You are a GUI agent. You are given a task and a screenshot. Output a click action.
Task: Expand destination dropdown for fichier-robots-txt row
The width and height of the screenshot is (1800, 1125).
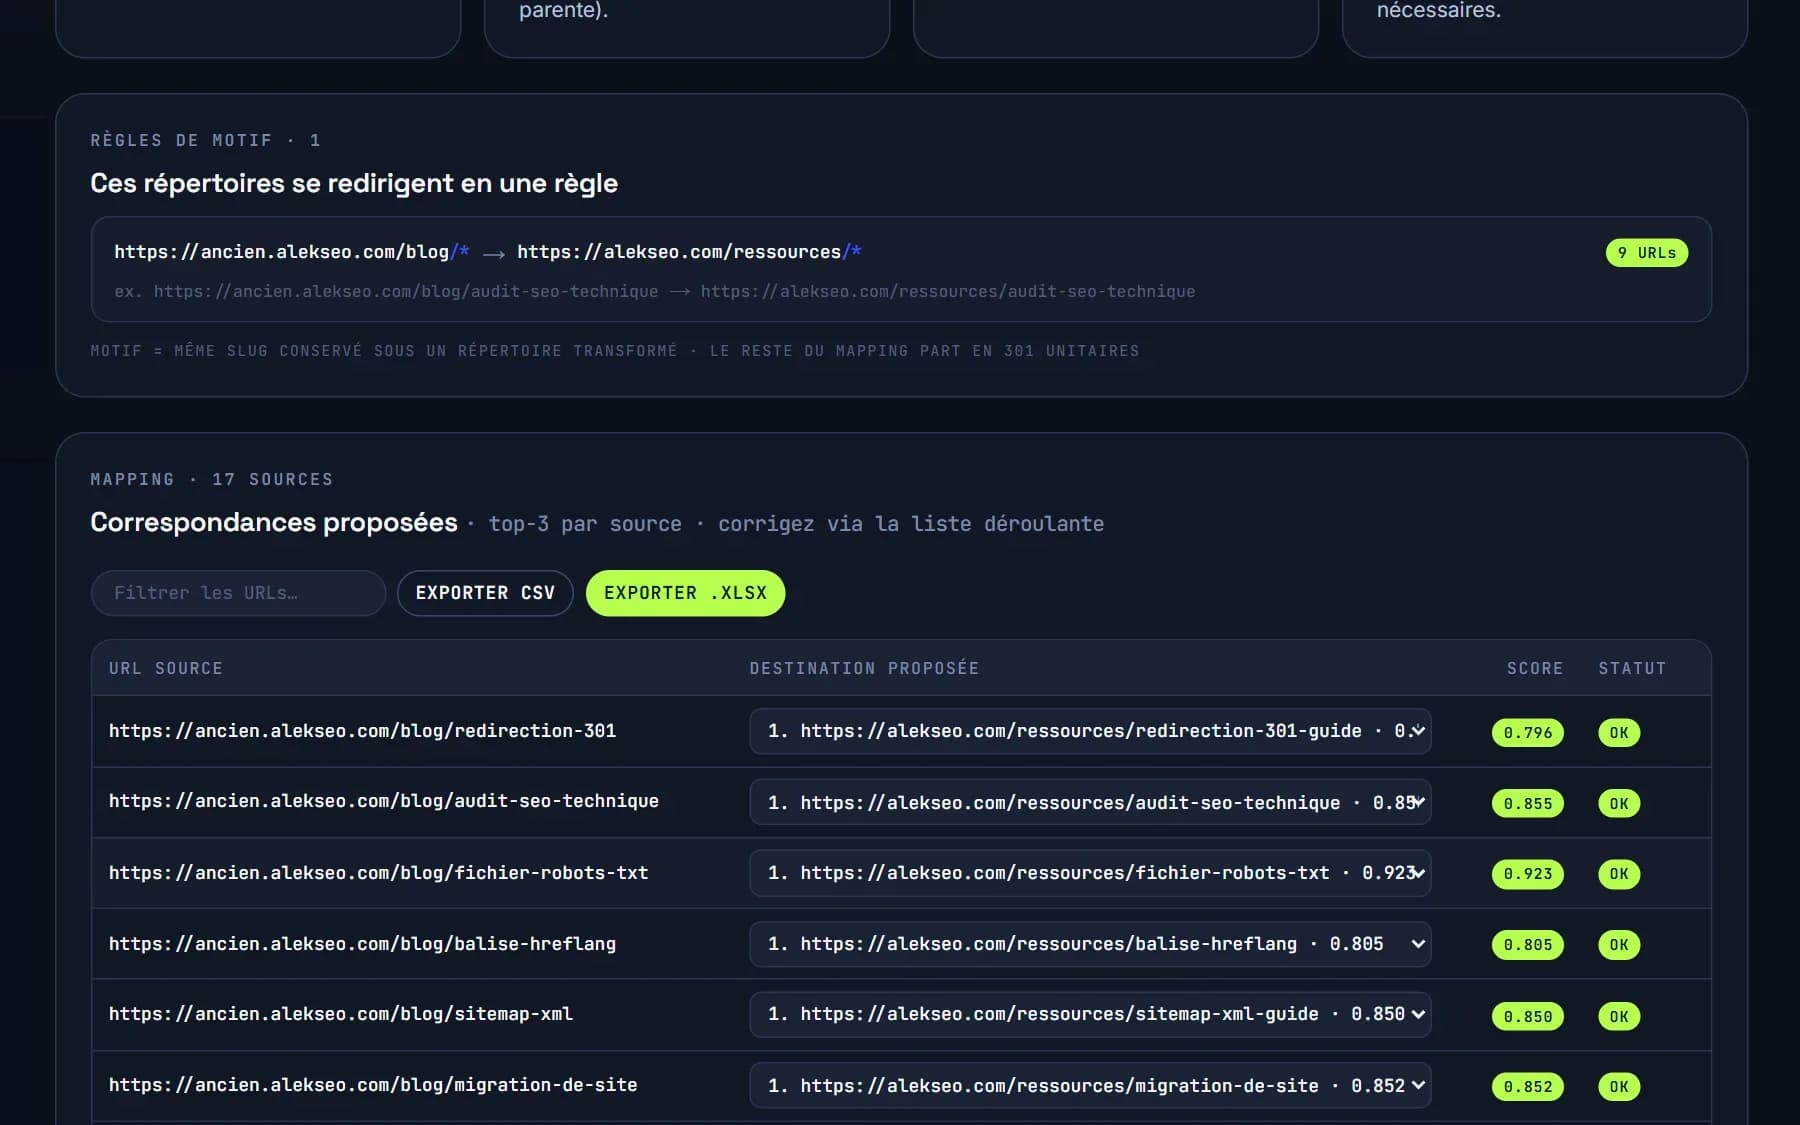tap(1090, 873)
